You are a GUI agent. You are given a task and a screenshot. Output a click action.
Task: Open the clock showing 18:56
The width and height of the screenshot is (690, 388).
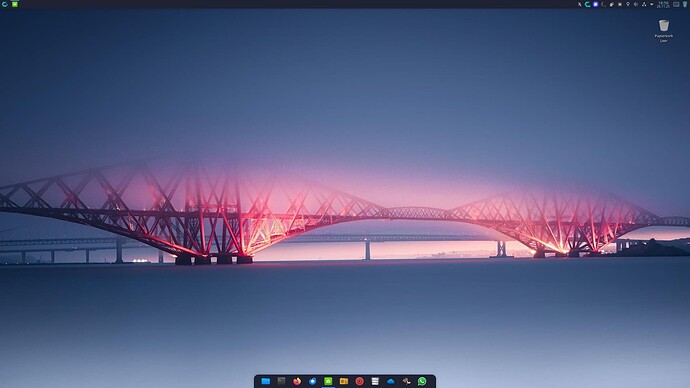[x=663, y=4]
